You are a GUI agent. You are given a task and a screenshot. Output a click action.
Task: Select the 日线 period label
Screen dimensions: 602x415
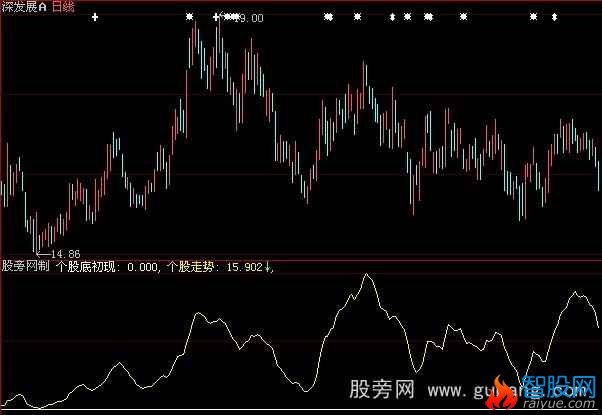coord(63,7)
